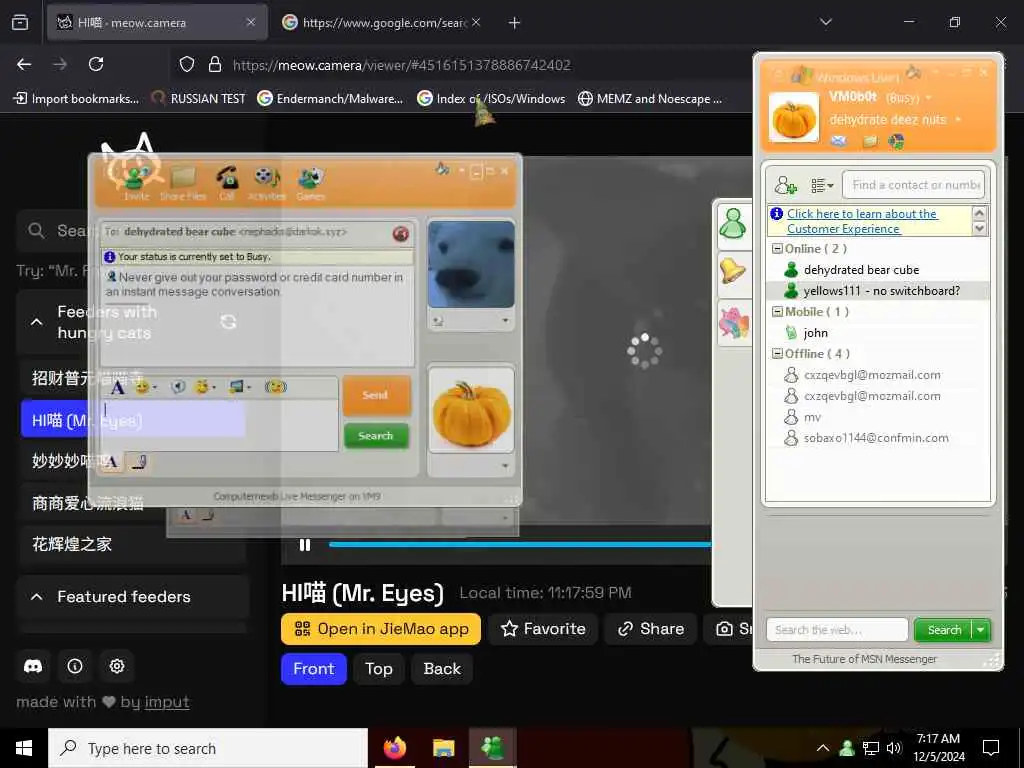Click notice scroll down arrow in Messenger
This screenshot has height=768, width=1024.
click(x=979, y=229)
